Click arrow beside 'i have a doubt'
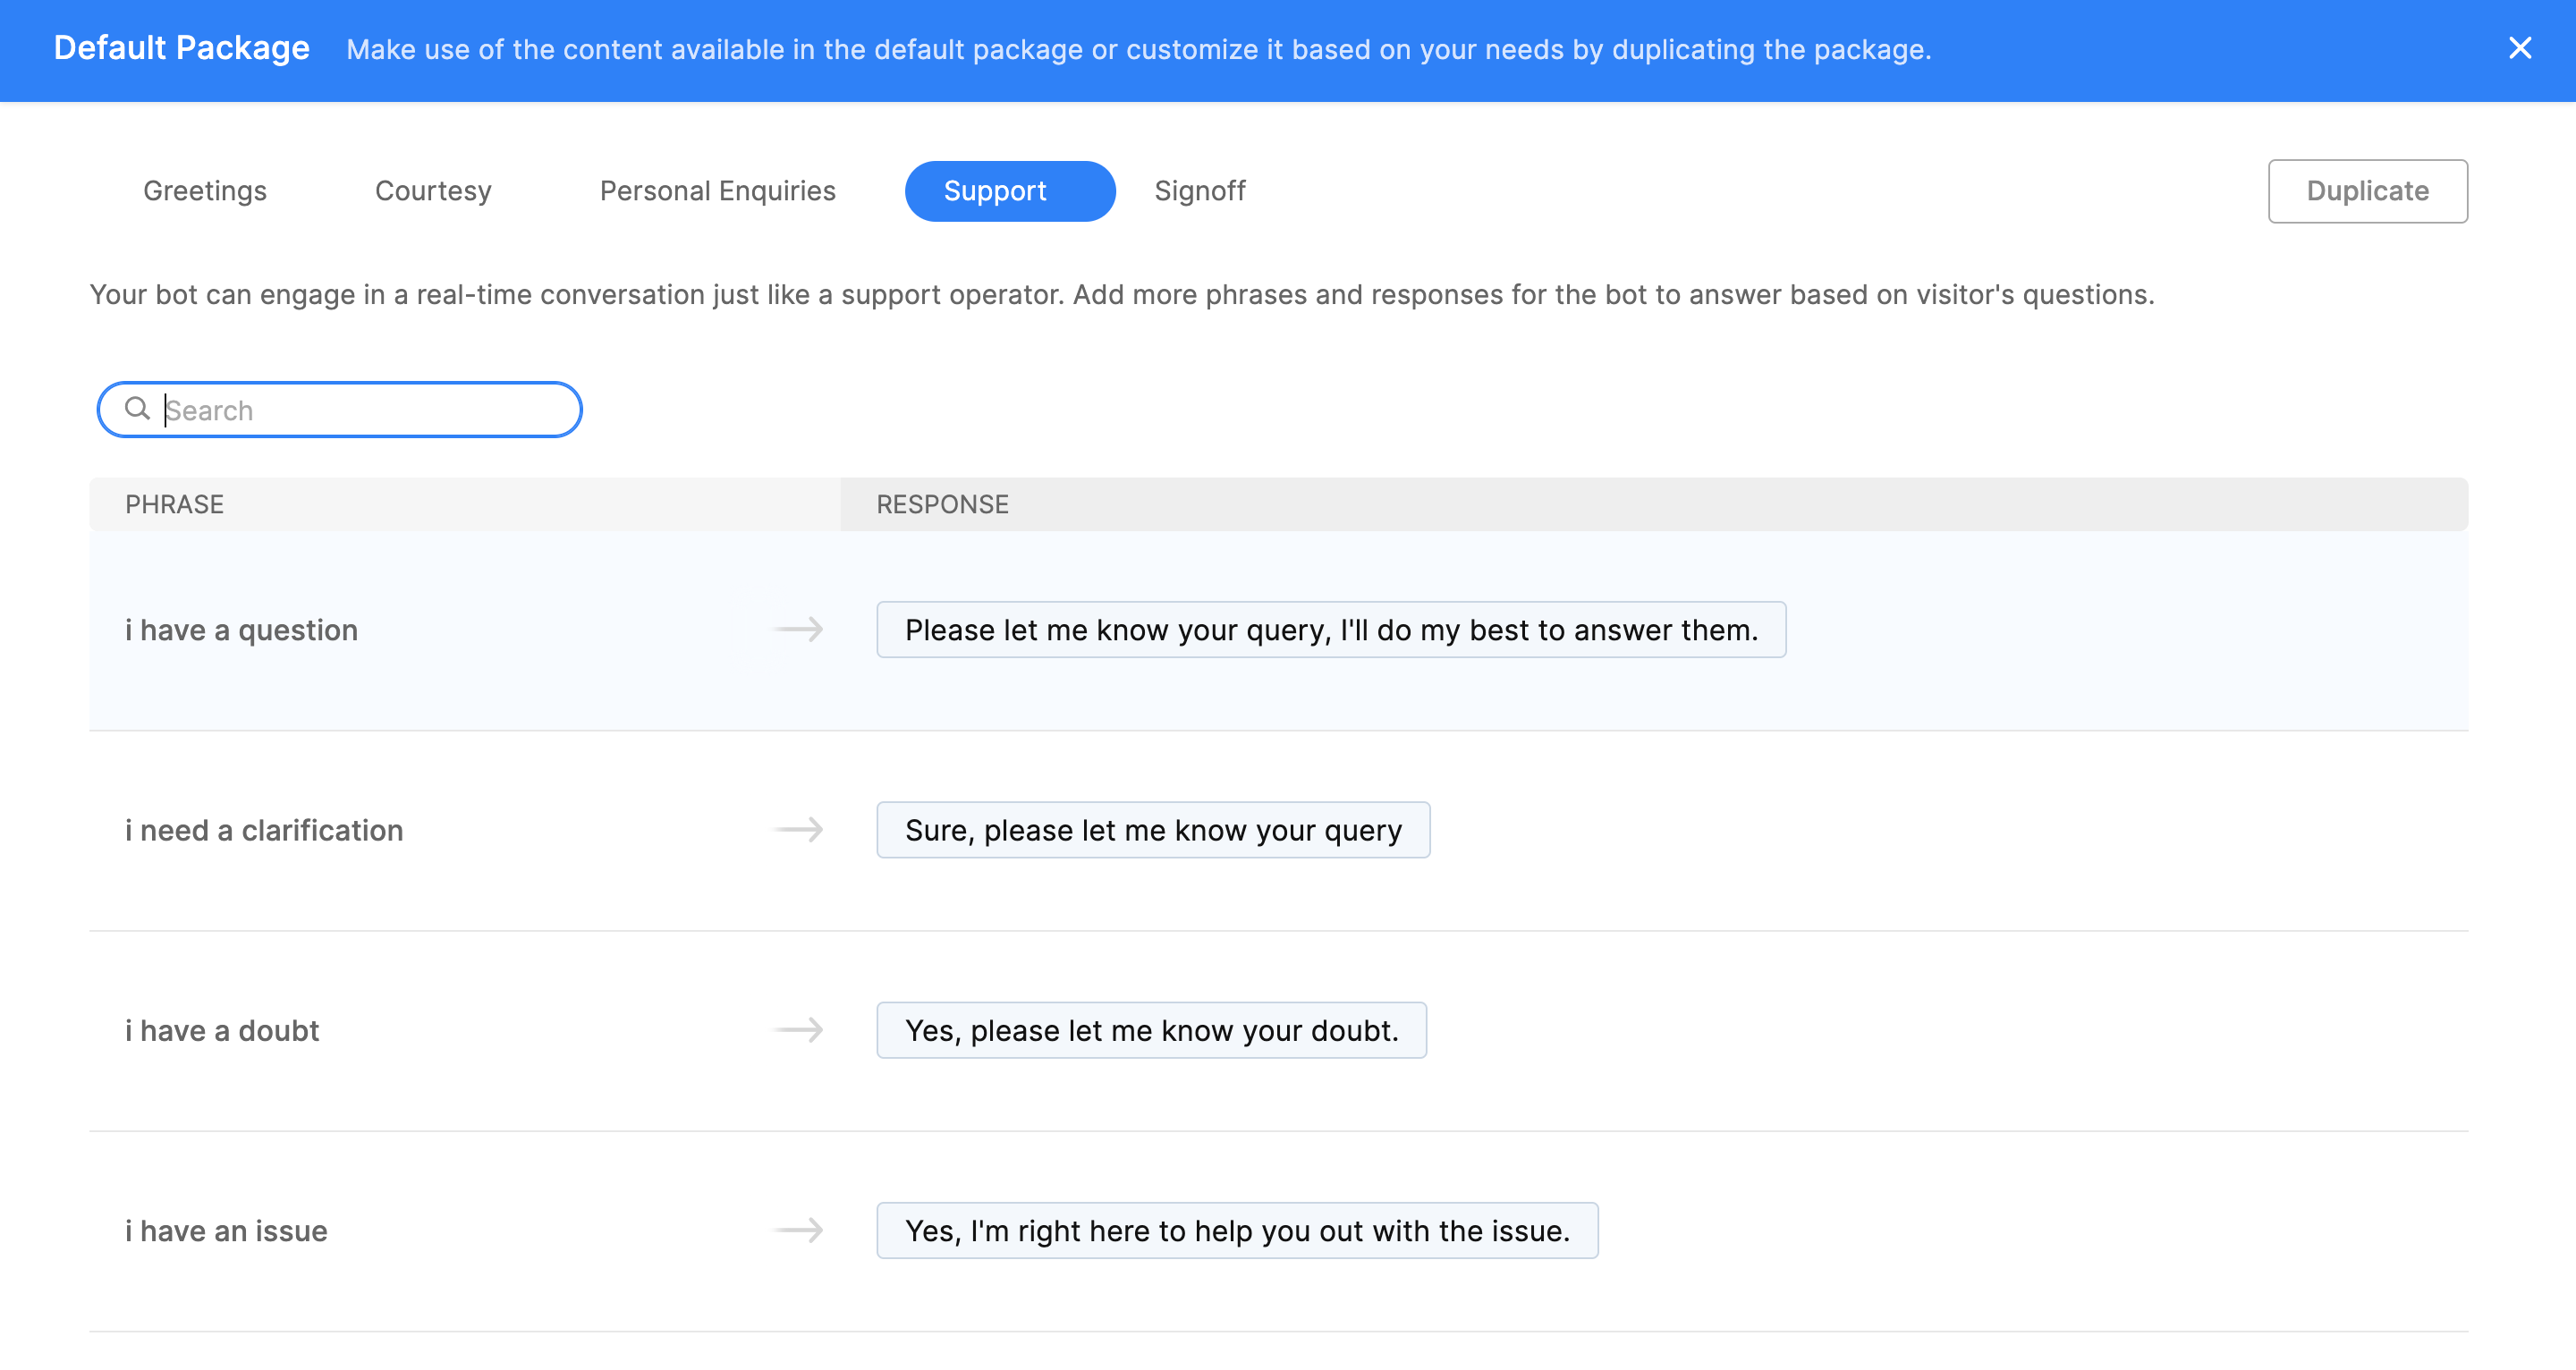This screenshot has height=1370, width=2576. [x=798, y=1030]
